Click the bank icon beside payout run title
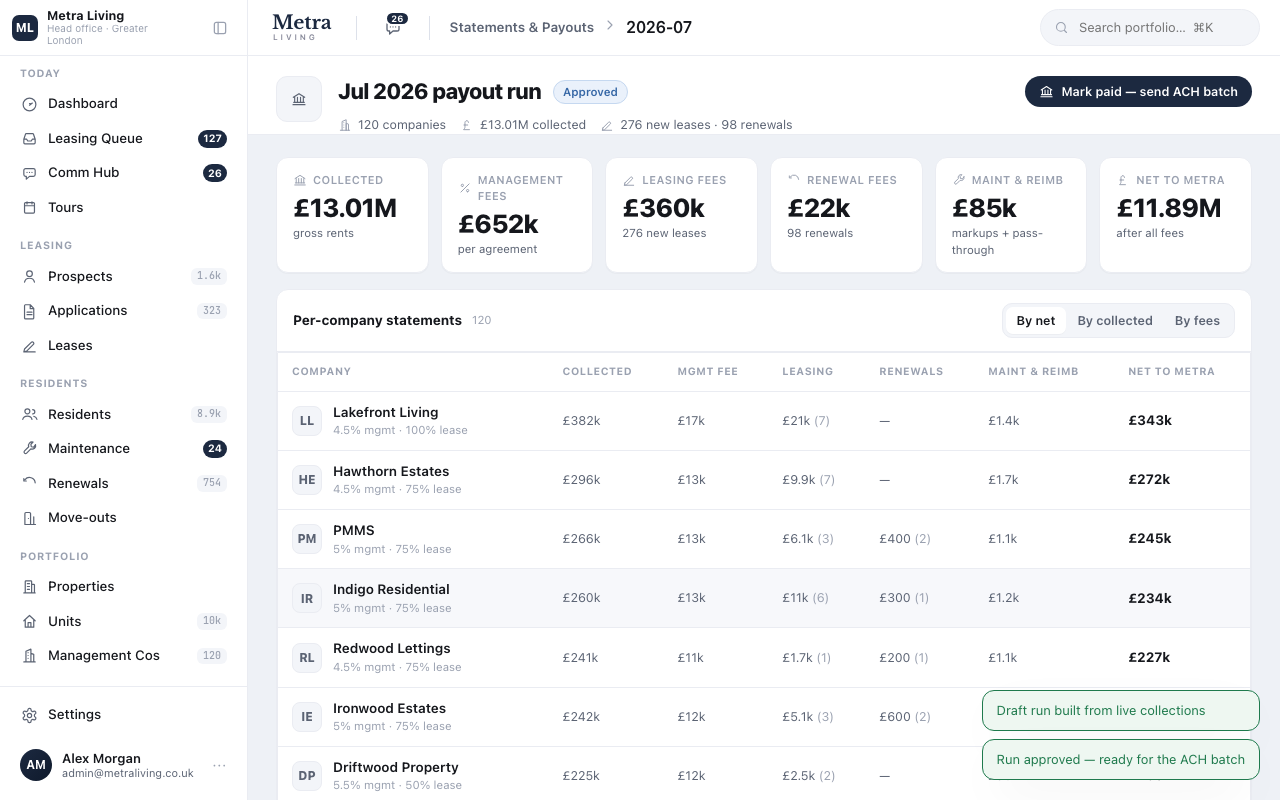This screenshot has height=800, width=1280. (x=299, y=99)
